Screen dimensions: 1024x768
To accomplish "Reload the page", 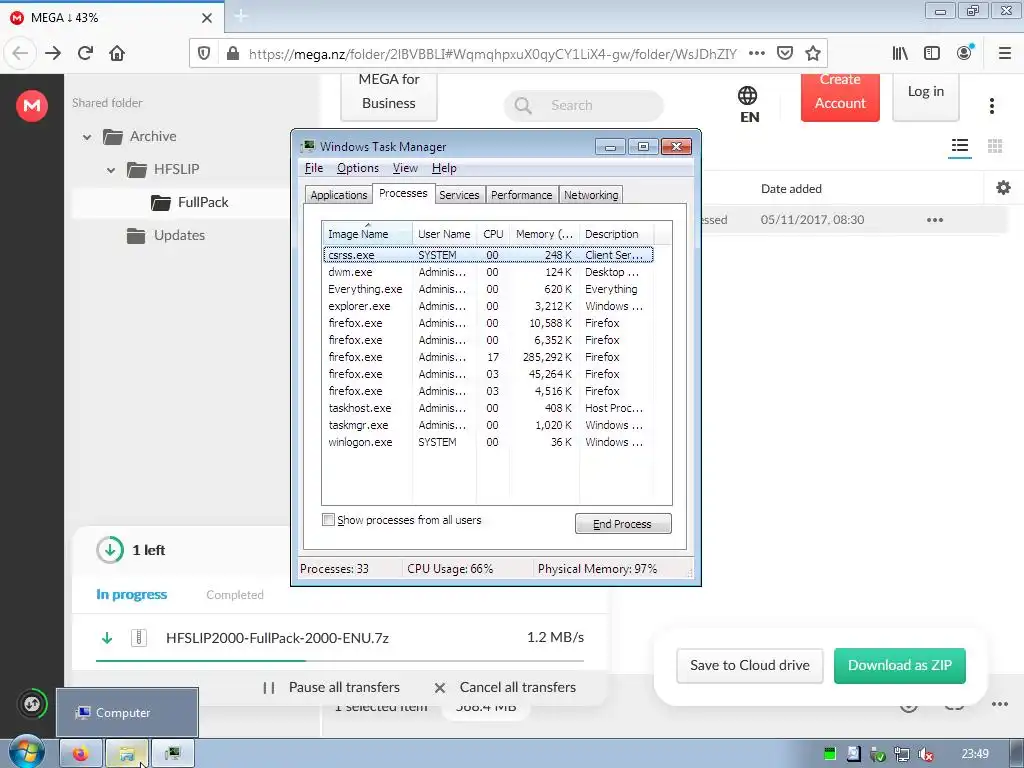I will (x=85, y=53).
